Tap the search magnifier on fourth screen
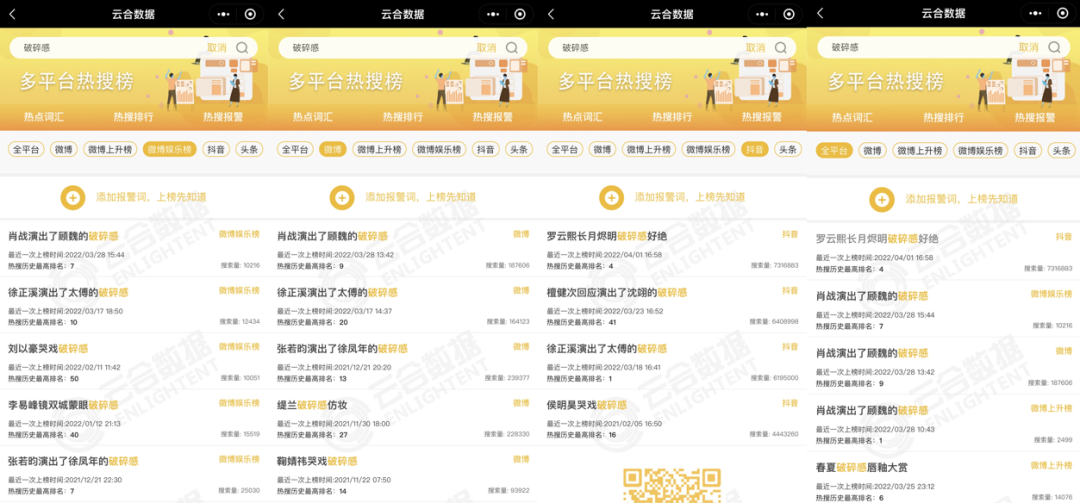 (x=1054, y=48)
